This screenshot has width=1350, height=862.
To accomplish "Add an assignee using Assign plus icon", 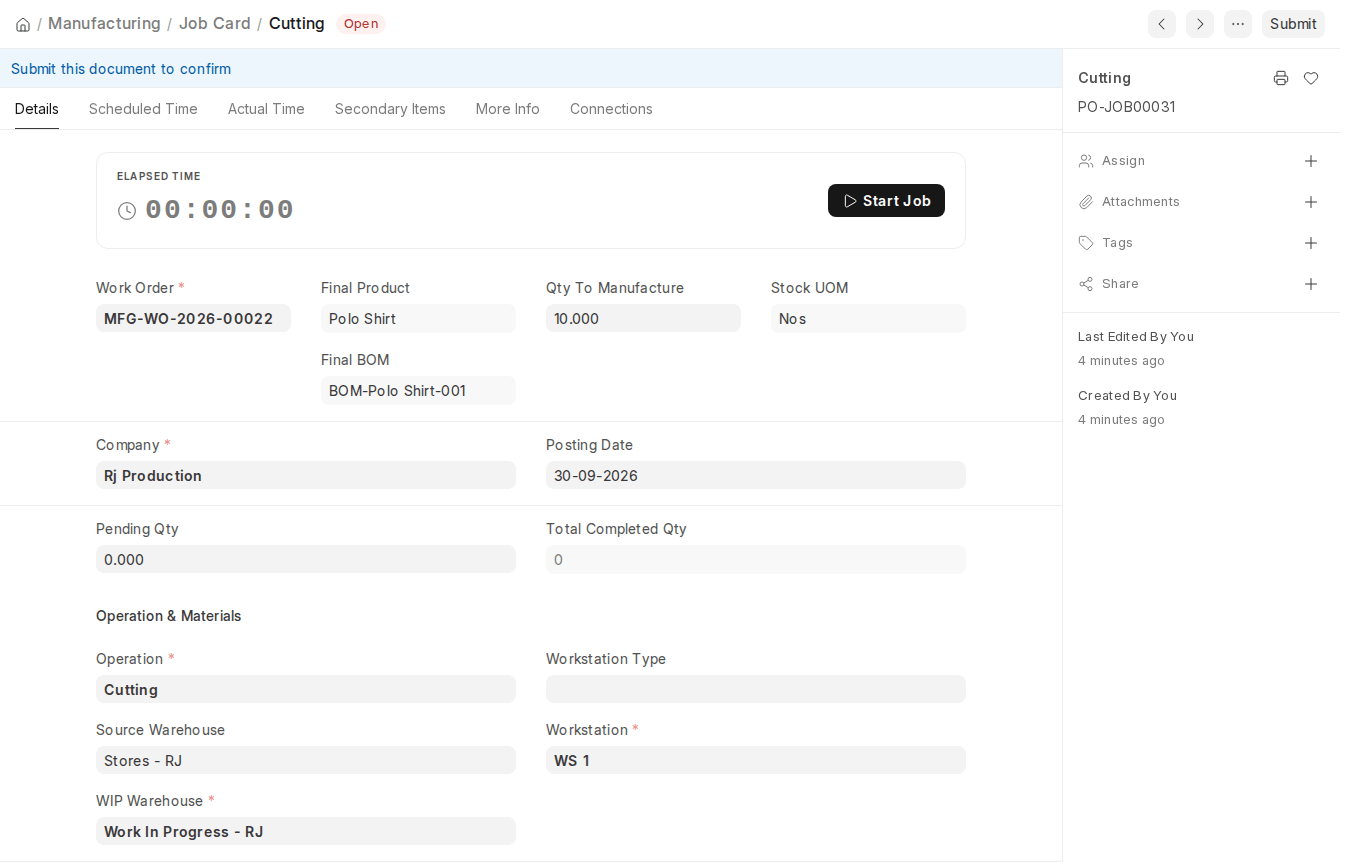I will (x=1311, y=161).
